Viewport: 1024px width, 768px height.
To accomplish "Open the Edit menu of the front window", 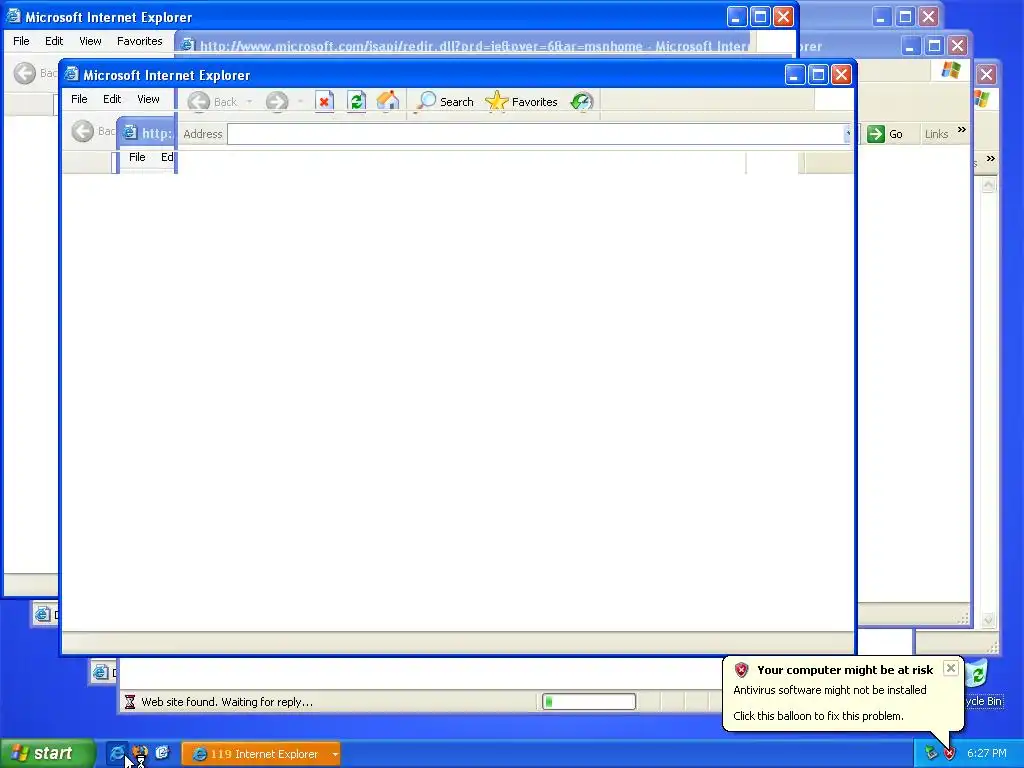I will point(112,99).
